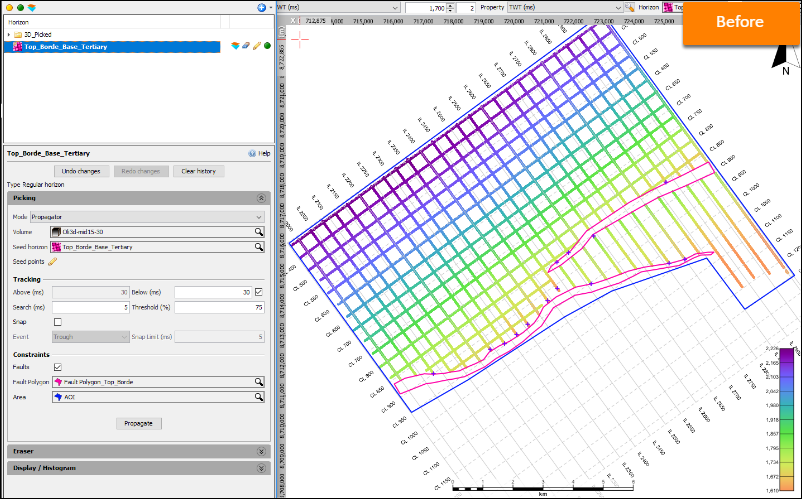Click the horizon layers icon in the panel header

point(32,8)
